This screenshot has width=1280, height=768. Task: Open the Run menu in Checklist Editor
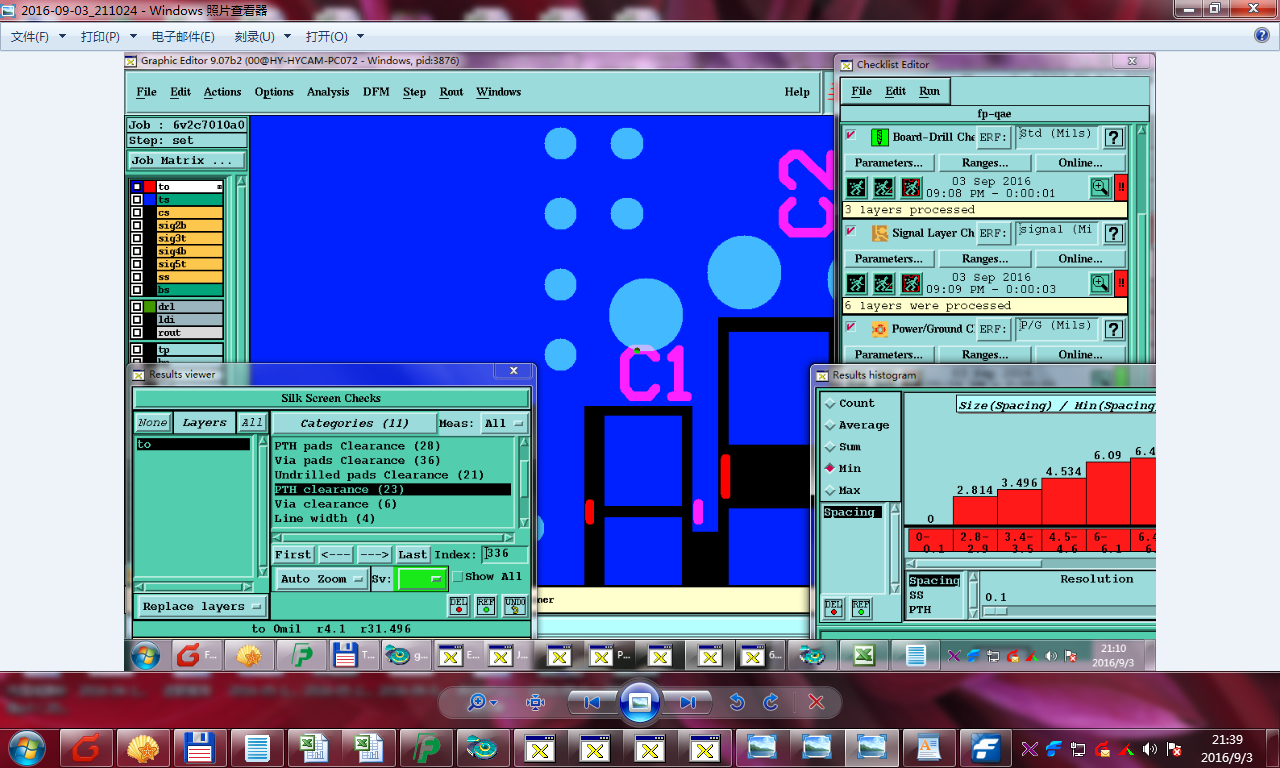[x=929, y=91]
